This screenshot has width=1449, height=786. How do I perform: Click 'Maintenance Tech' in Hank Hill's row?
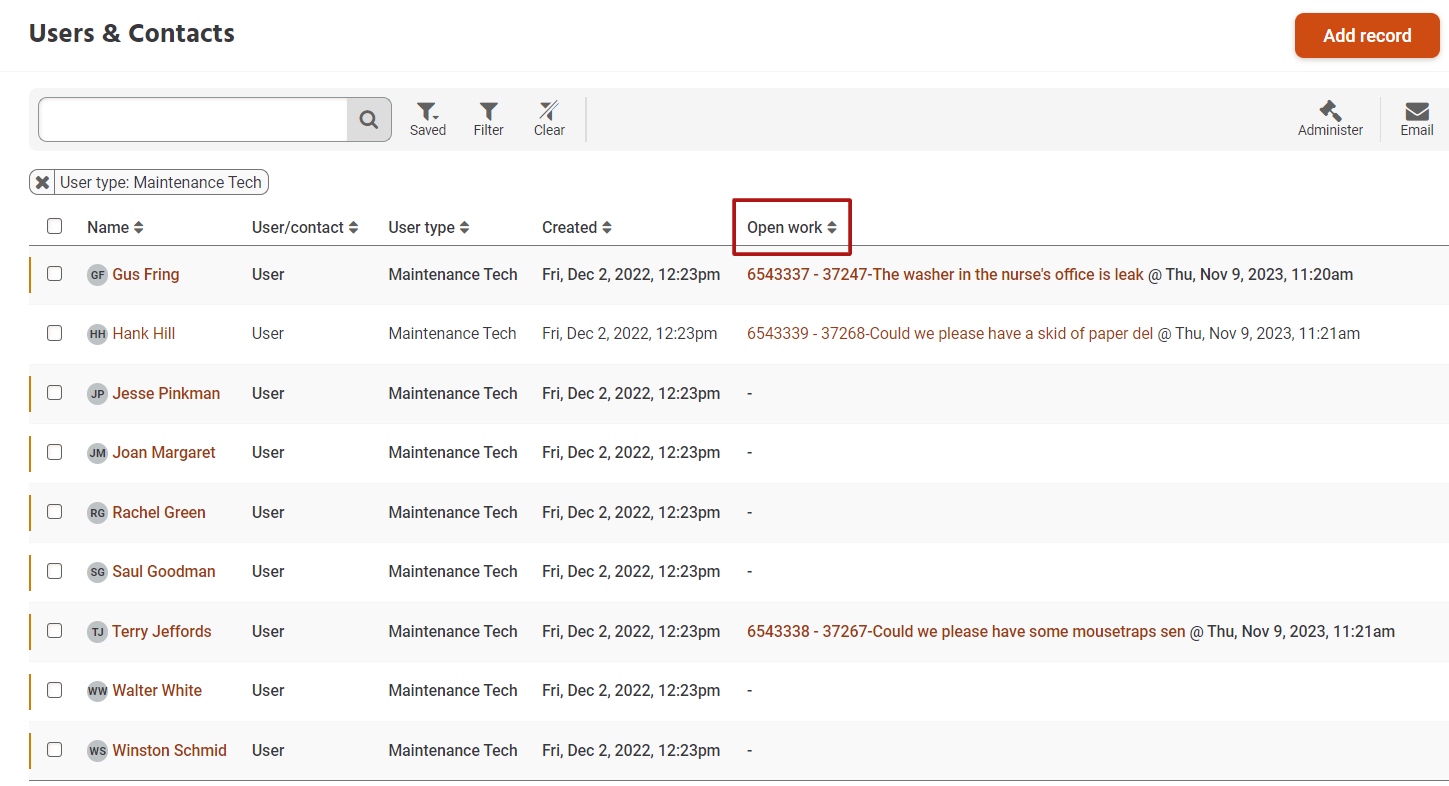452,334
